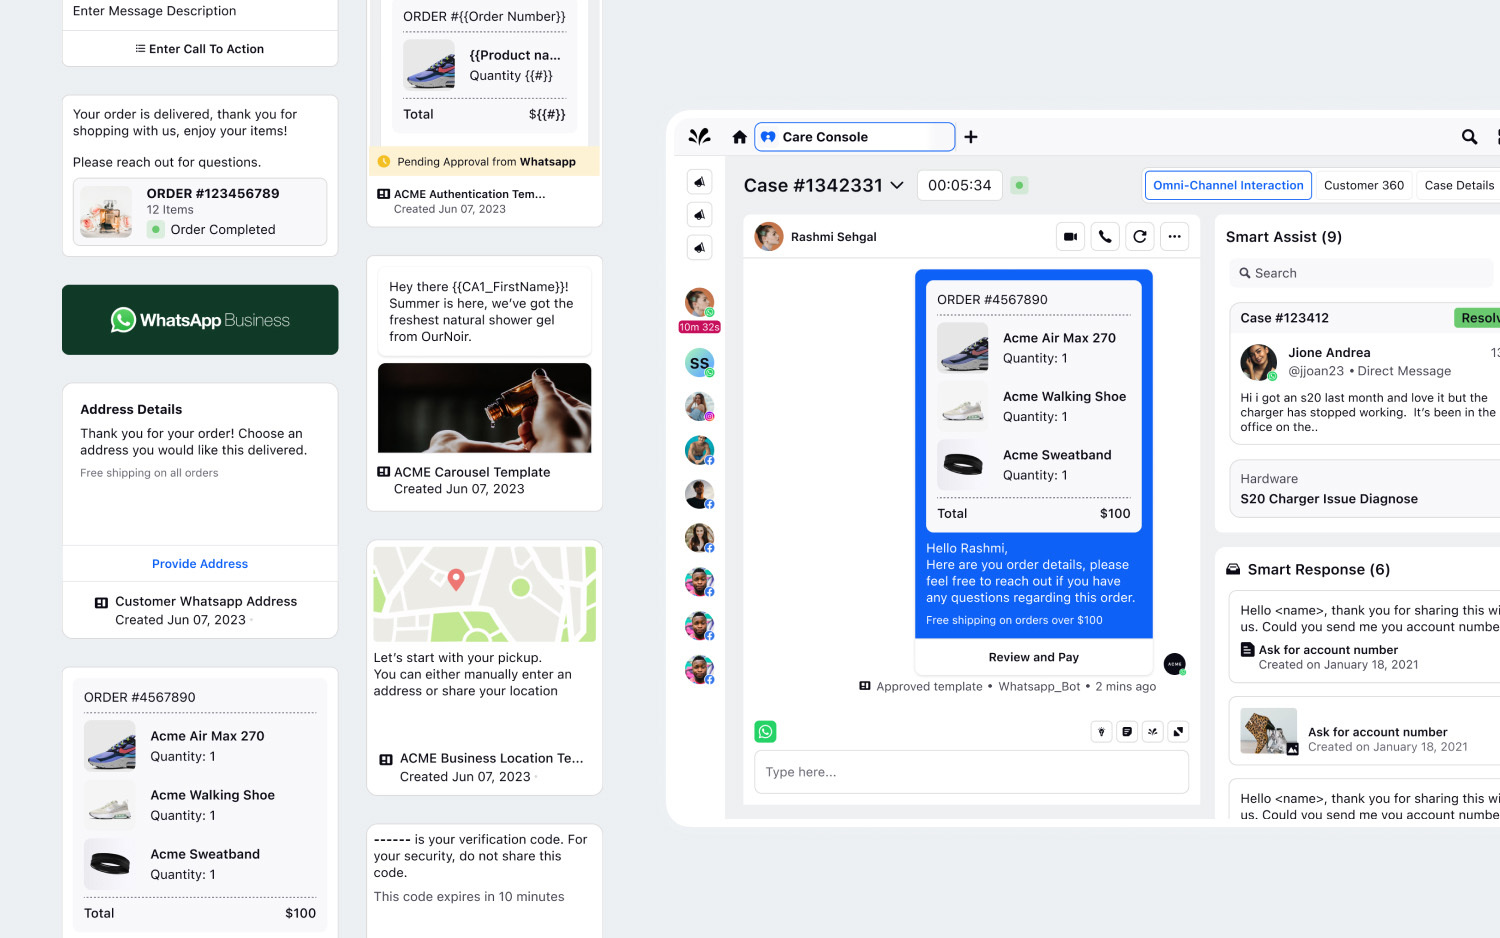
Task: Click the ACME Carousel Template title
Action: point(472,472)
